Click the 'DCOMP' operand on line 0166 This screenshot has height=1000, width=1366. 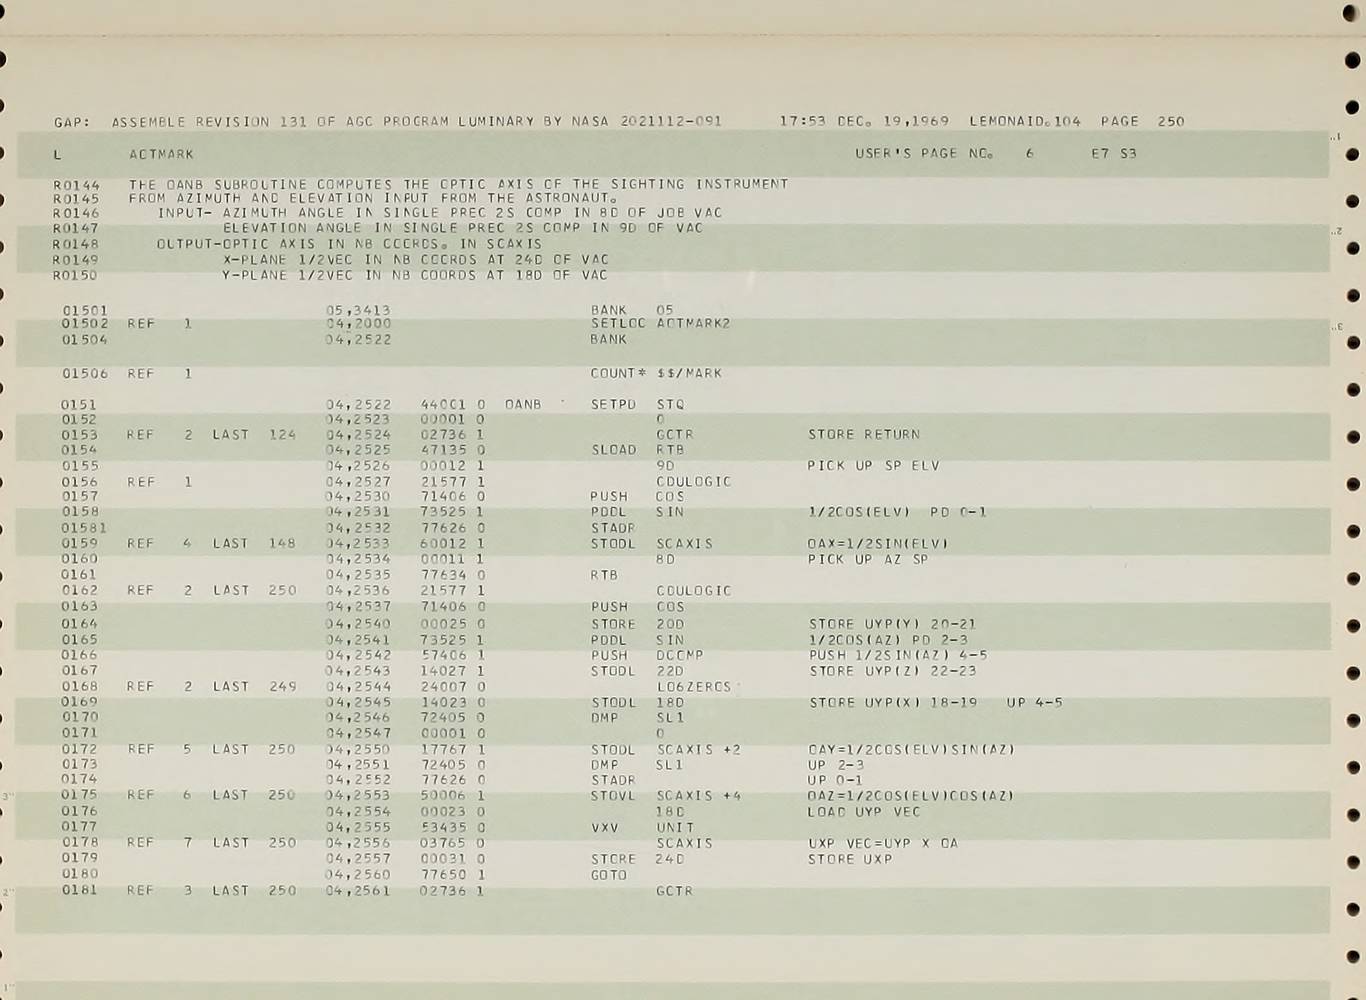tap(680, 656)
